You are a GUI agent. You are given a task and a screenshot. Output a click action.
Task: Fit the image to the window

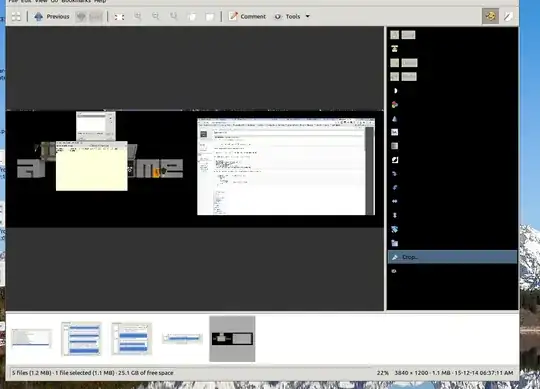coord(192,16)
